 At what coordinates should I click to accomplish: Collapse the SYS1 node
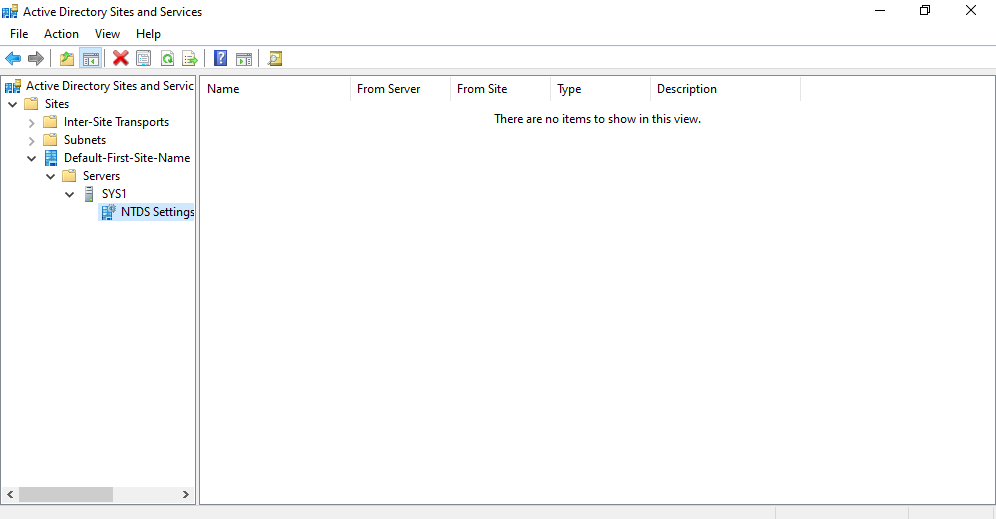click(70, 194)
